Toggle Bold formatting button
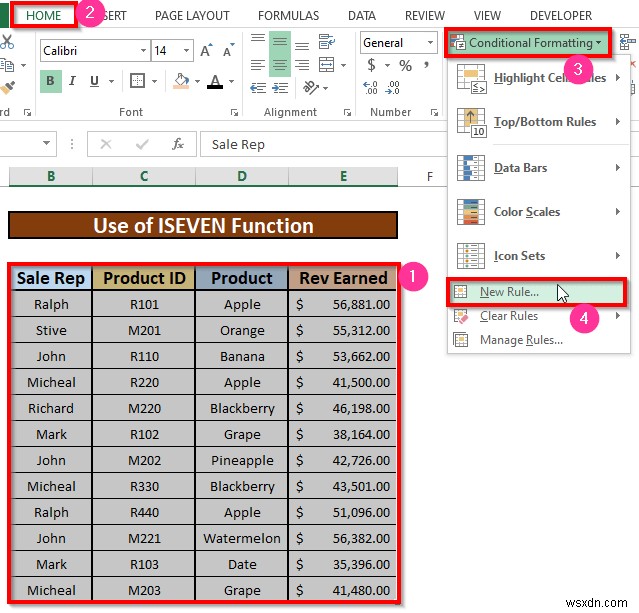639x613 pixels. tap(51, 81)
